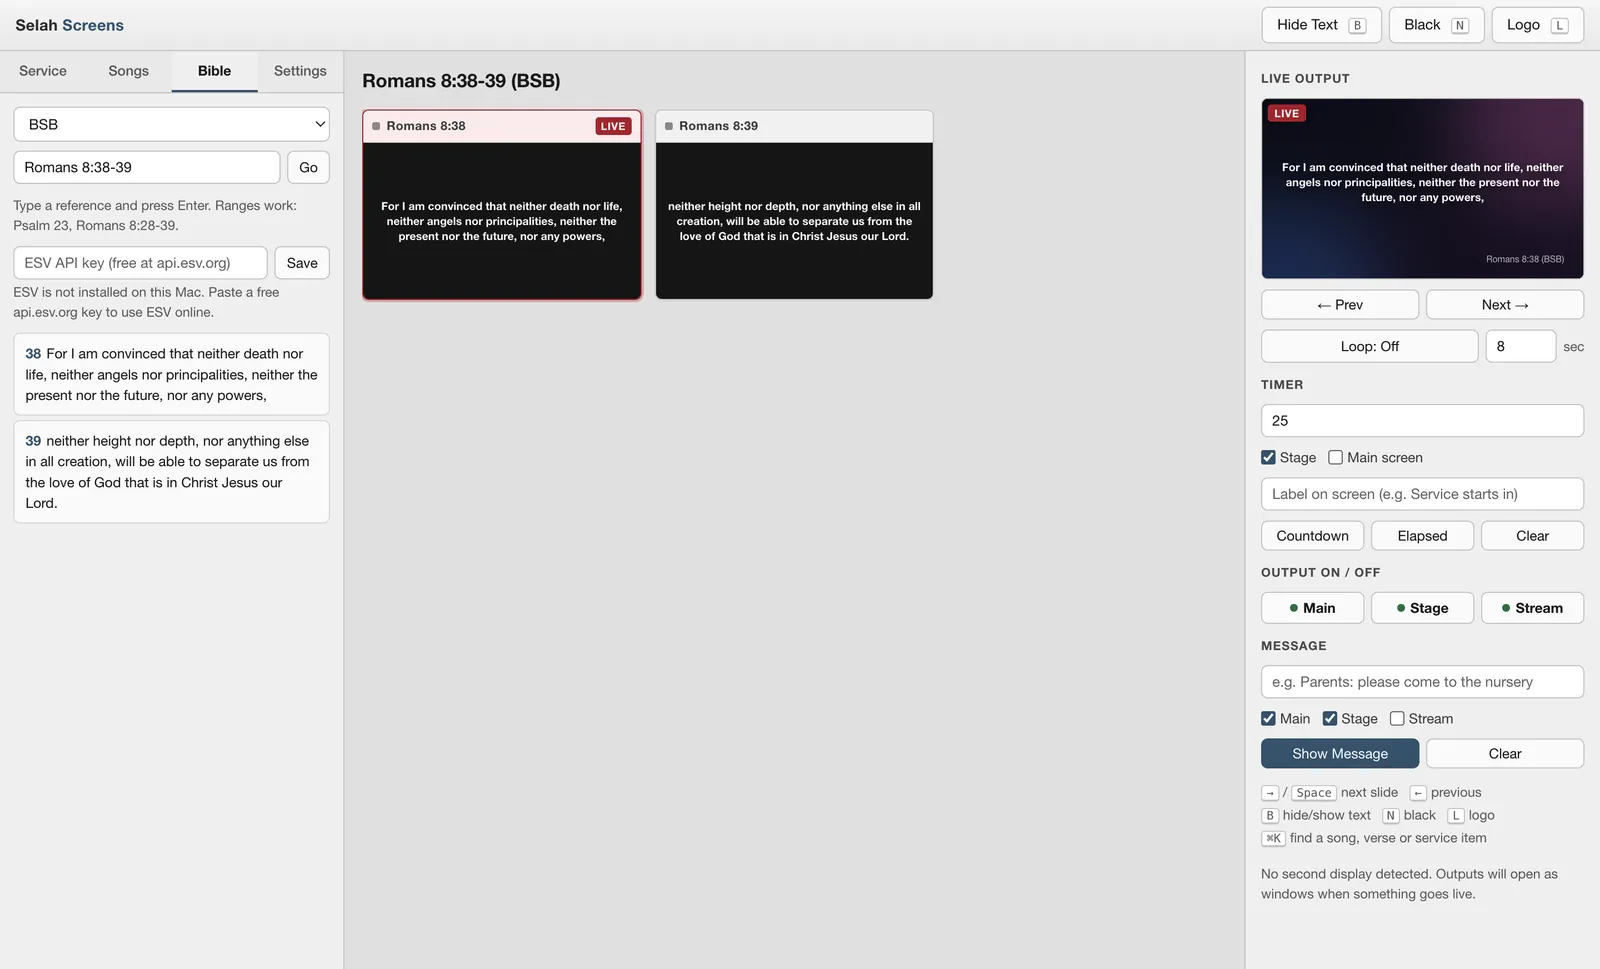This screenshot has width=1600, height=969.
Task: Click the Romans 8:39 slide thumbnail
Action: (794, 205)
